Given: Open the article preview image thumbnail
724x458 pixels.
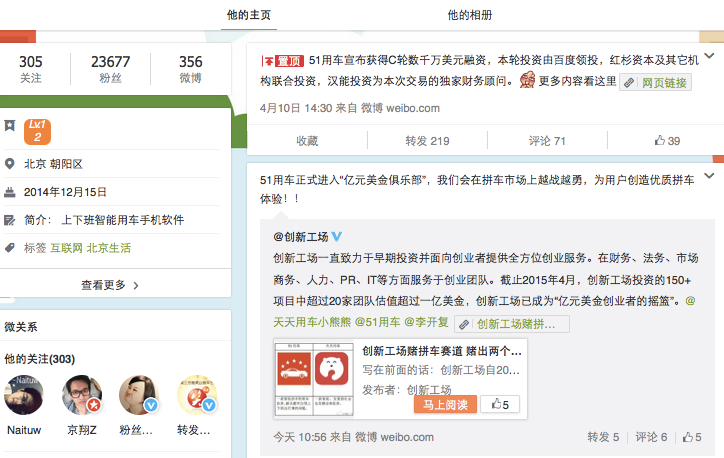Looking at the screenshot, I should [x=314, y=379].
